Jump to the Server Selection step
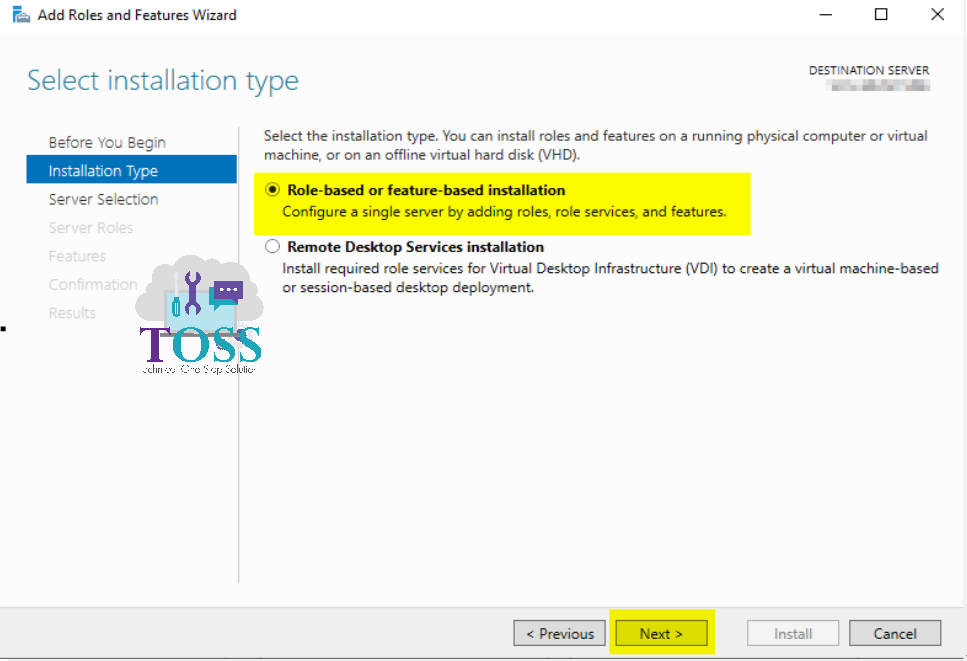Image resolution: width=967 pixels, height=661 pixels. [x=103, y=199]
